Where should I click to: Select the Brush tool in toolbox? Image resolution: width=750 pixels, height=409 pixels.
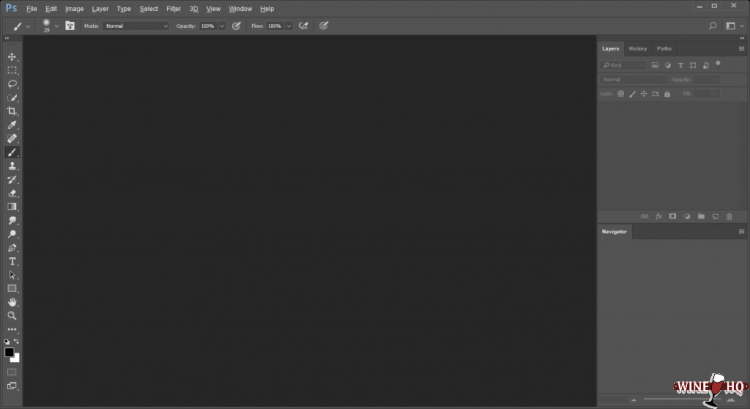pos(12,152)
